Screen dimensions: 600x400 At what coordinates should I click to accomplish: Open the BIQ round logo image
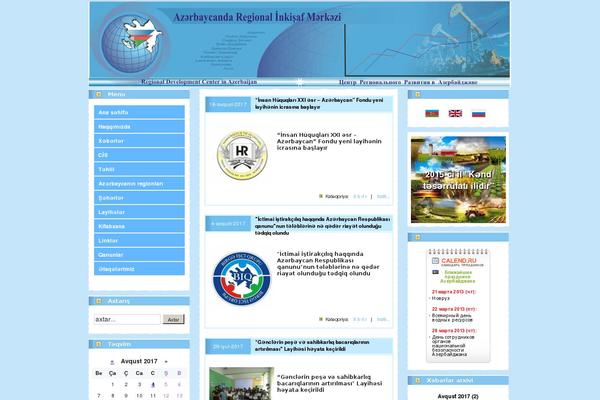tap(241, 278)
